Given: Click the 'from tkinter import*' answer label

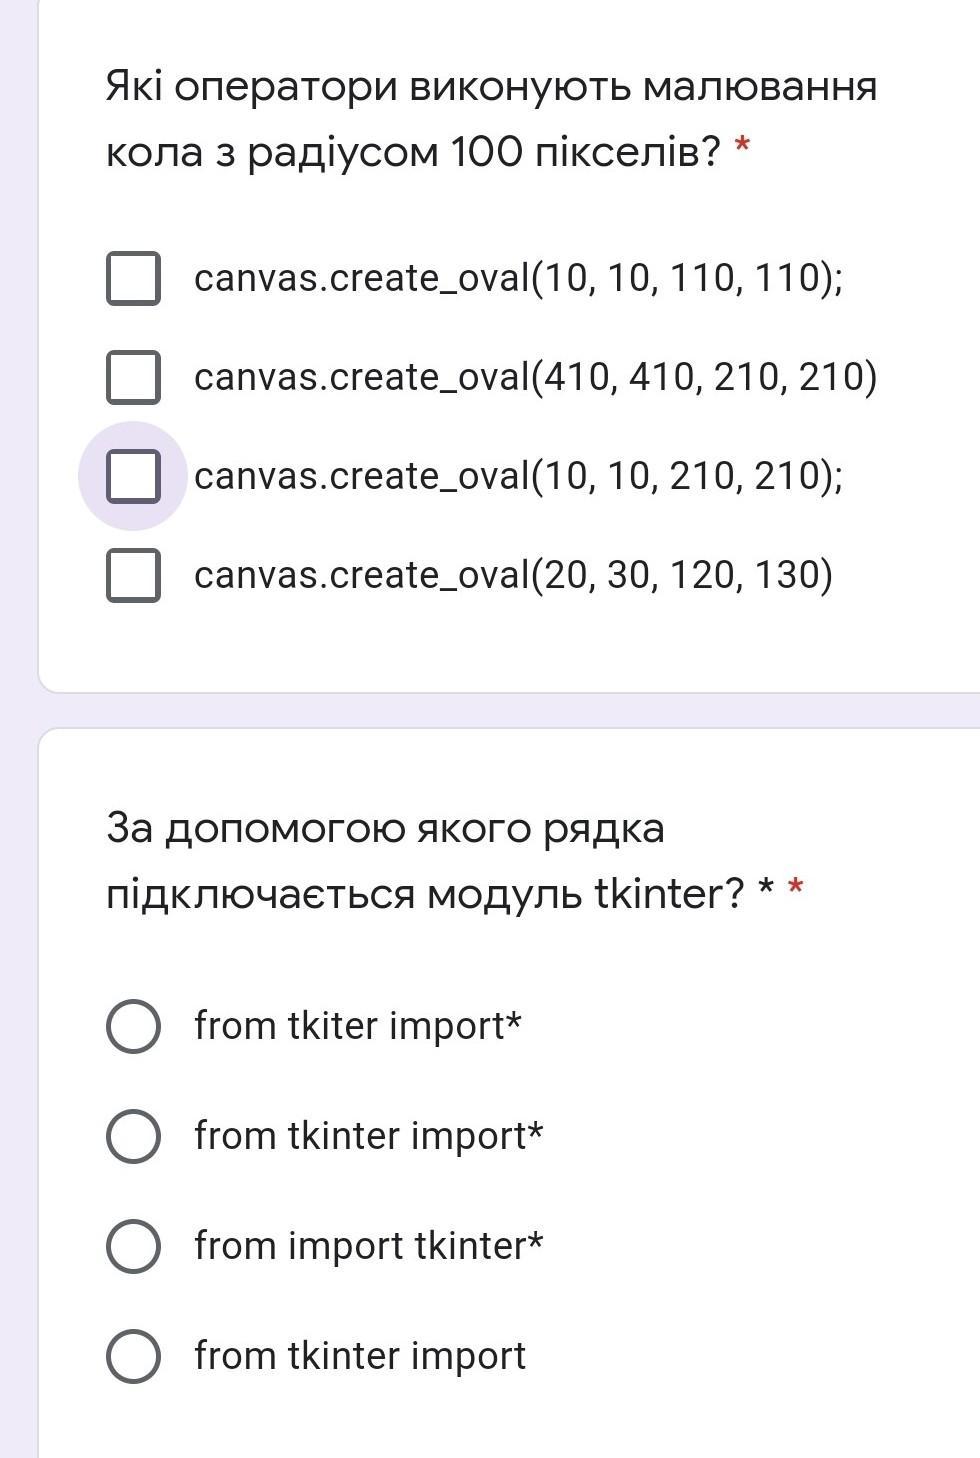Looking at the screenshot, I should click(x=369, y=1136).
